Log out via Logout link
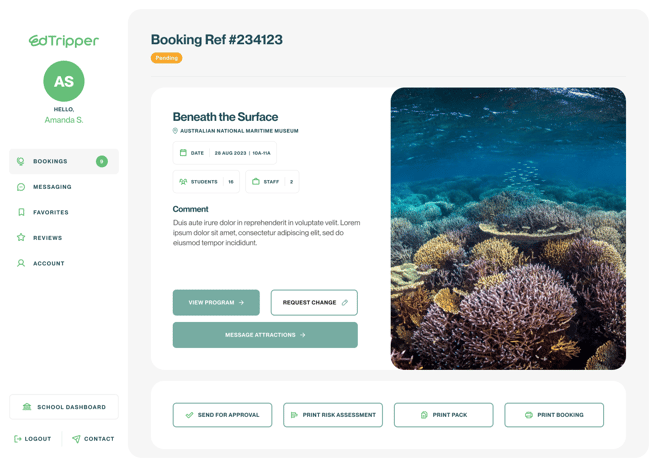658x467 pixels. click(x=33, y=439)
